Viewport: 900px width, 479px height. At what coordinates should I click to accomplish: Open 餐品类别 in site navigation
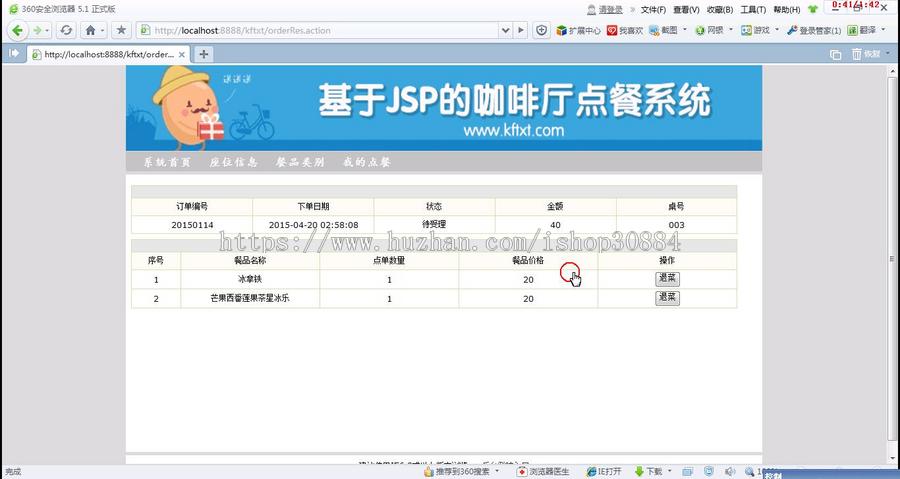(300, 162)
